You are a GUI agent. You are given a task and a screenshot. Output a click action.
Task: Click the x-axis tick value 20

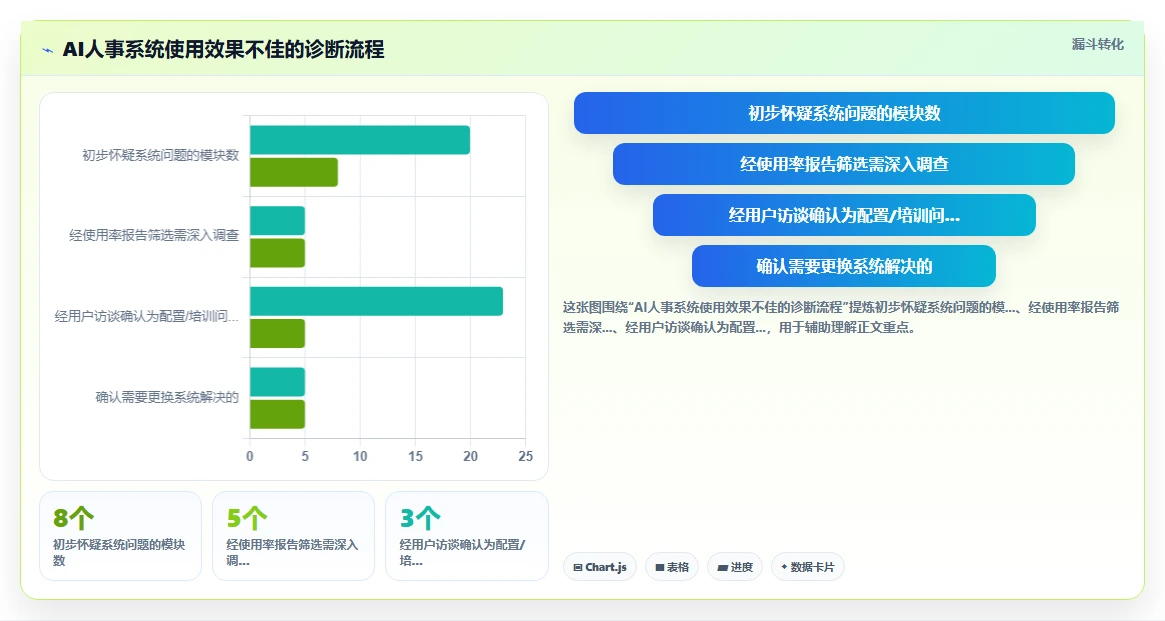(470, 456)
